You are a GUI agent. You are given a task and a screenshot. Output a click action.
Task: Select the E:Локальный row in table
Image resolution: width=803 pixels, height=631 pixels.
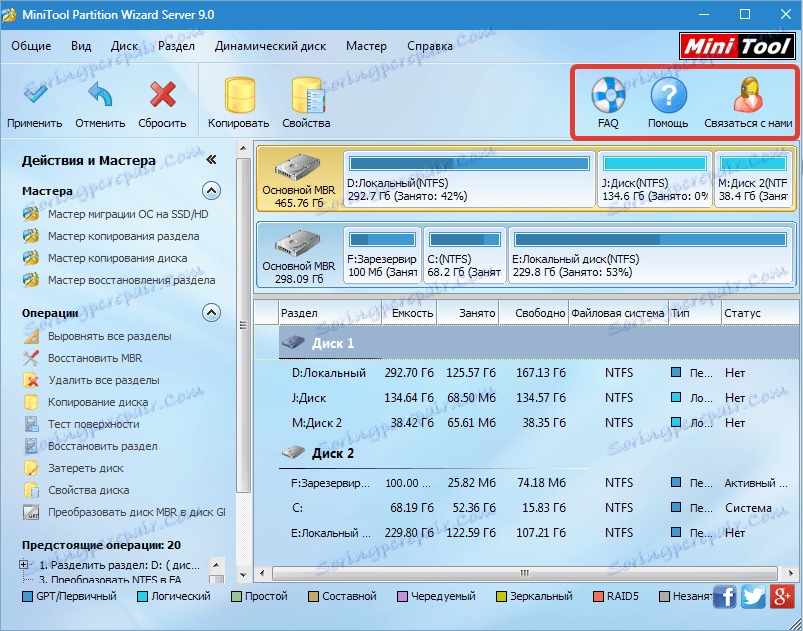coord(527,533)
